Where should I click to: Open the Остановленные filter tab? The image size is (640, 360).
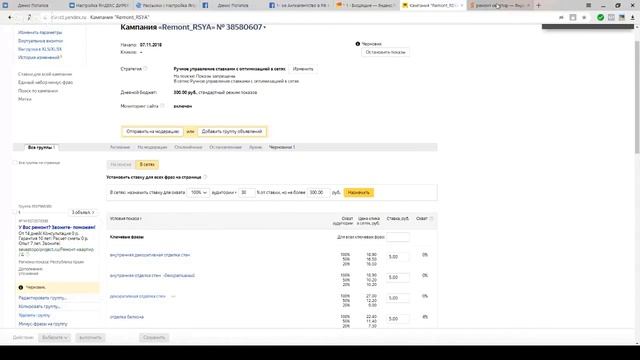tap(225, 147)
